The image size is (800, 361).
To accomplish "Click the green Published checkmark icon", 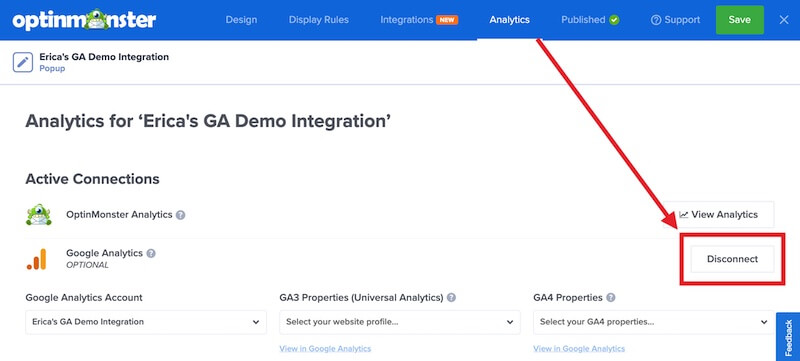I will point(614,20).
